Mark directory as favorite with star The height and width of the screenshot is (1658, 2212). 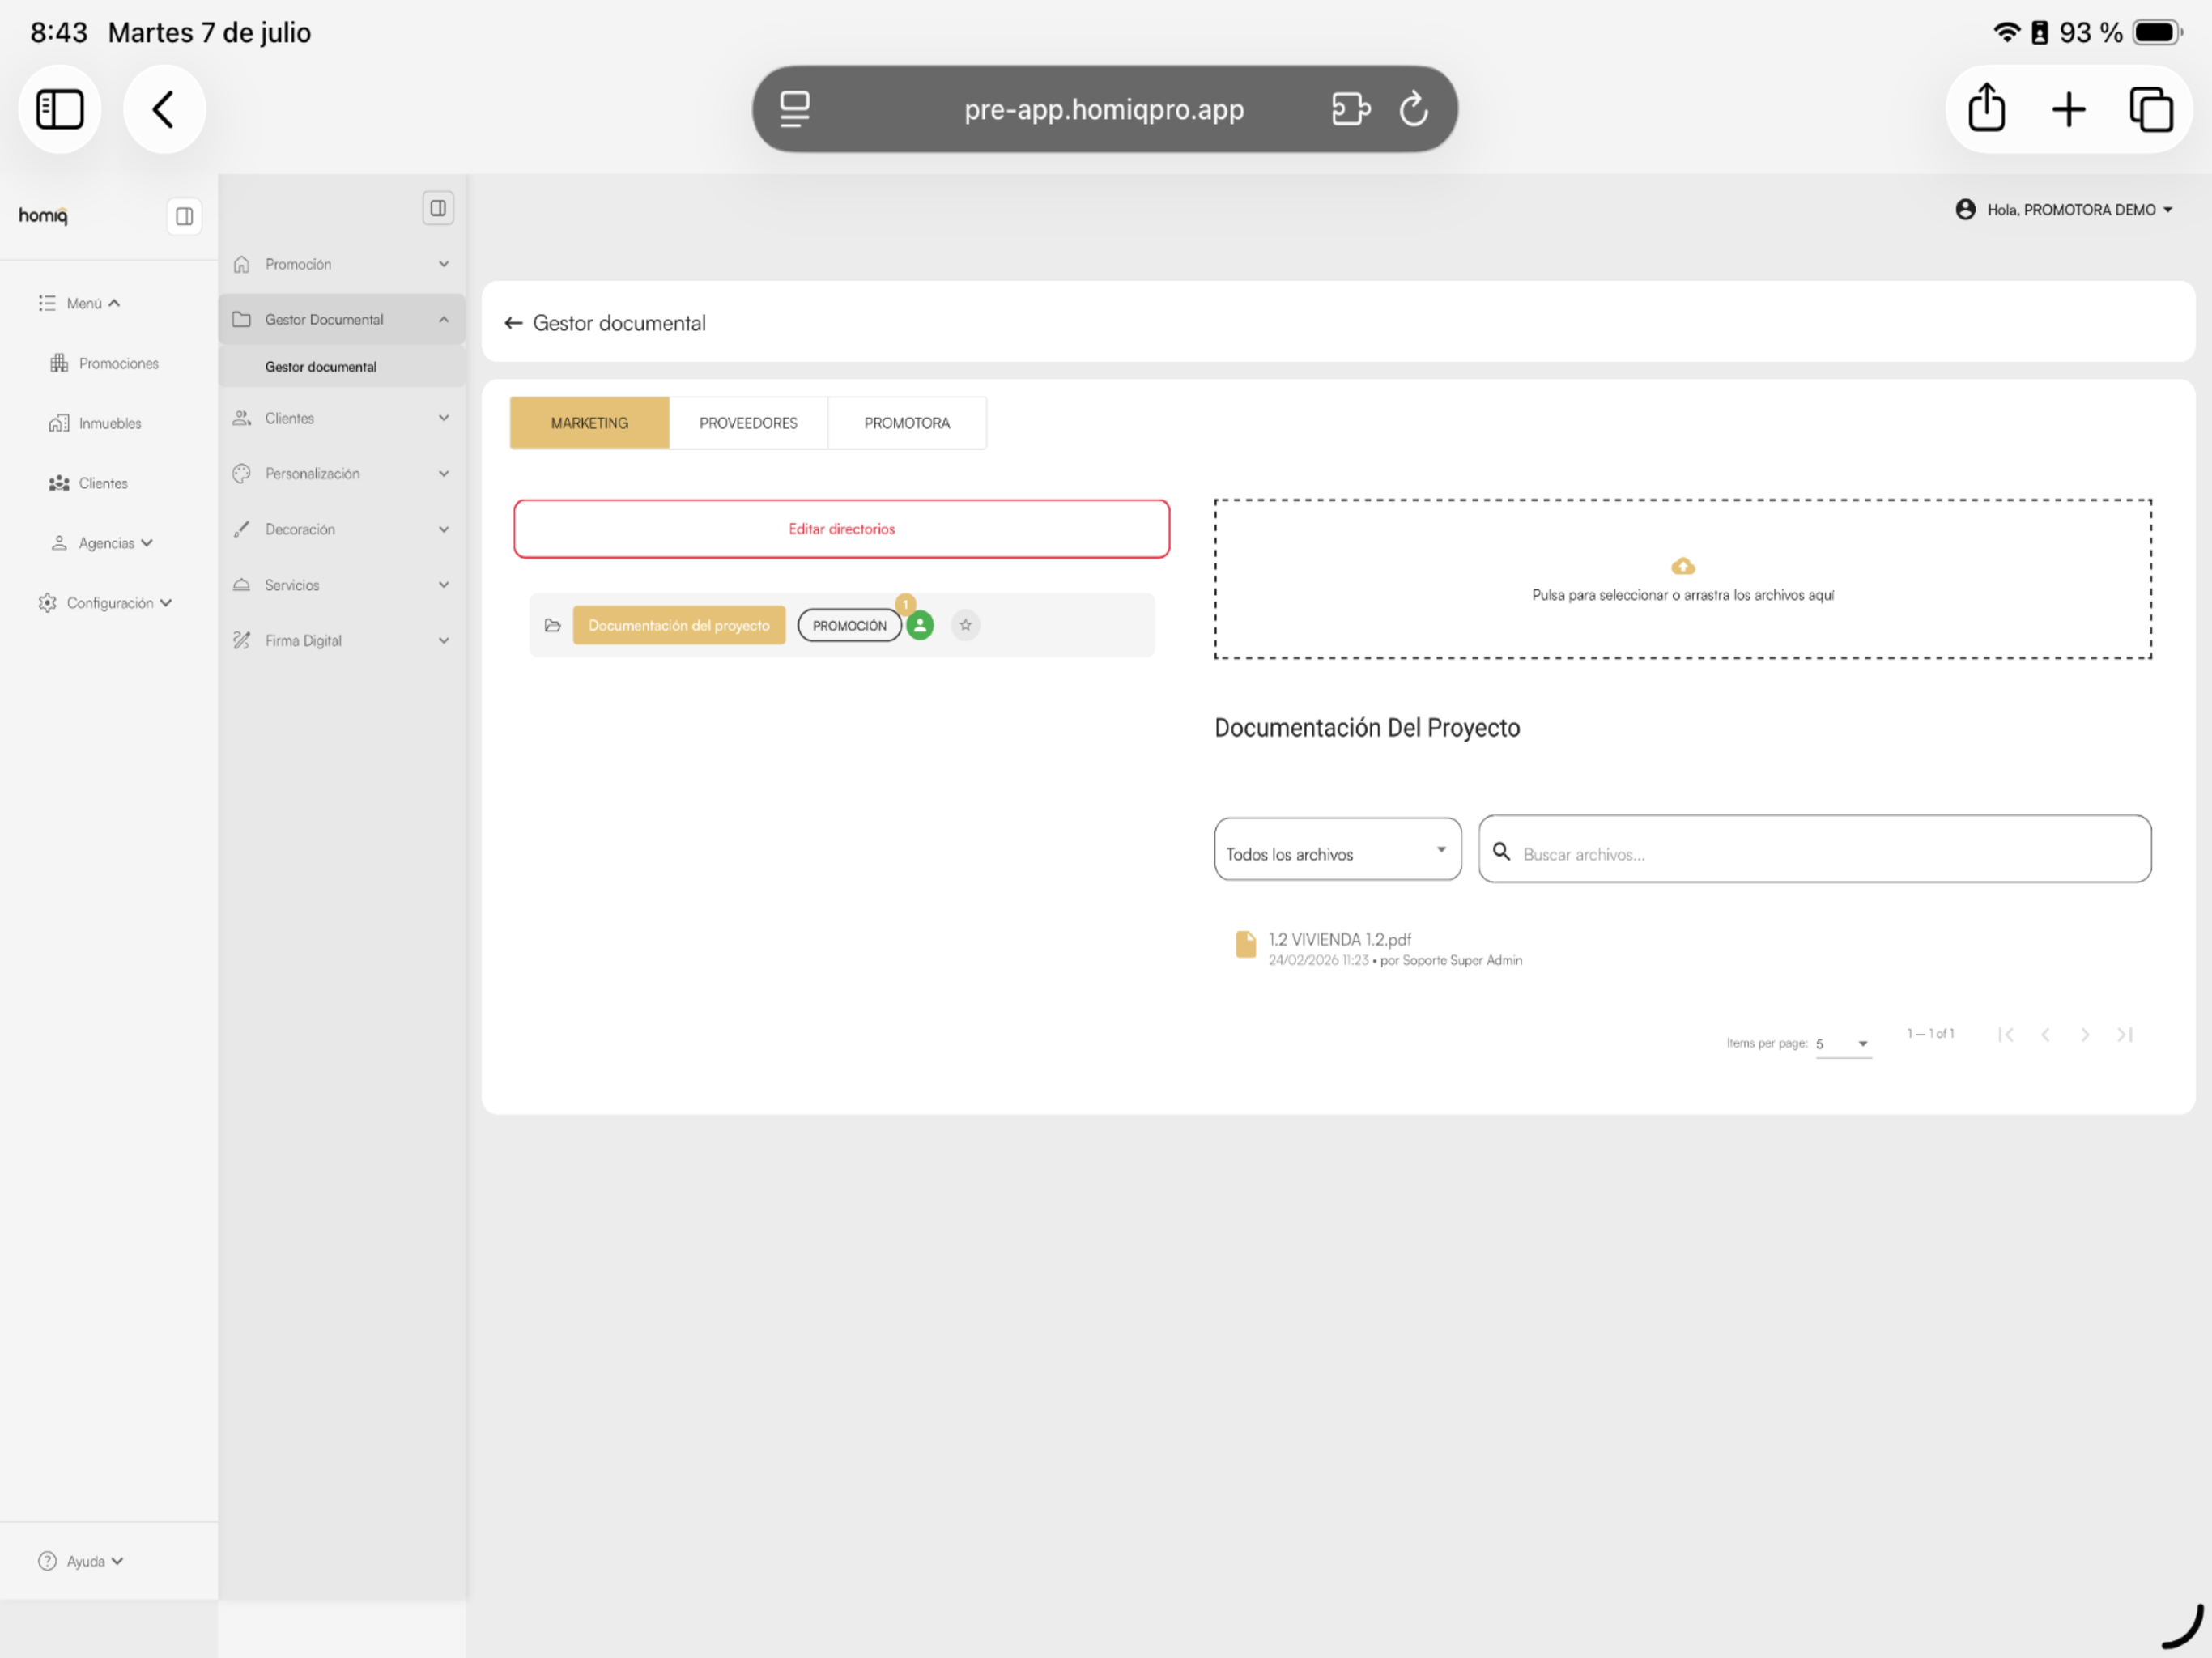click(x=965, y=626)
